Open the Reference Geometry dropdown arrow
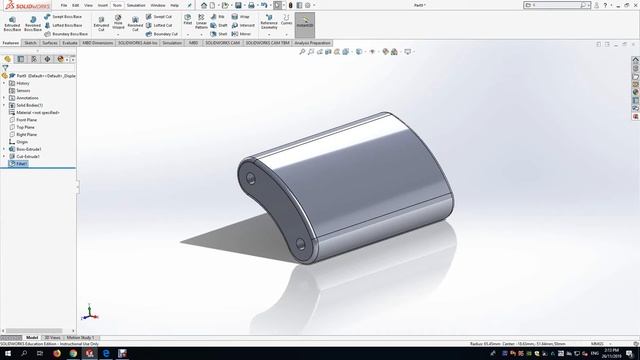The height and width of the screenshot is (360, 640). [269, 34]
